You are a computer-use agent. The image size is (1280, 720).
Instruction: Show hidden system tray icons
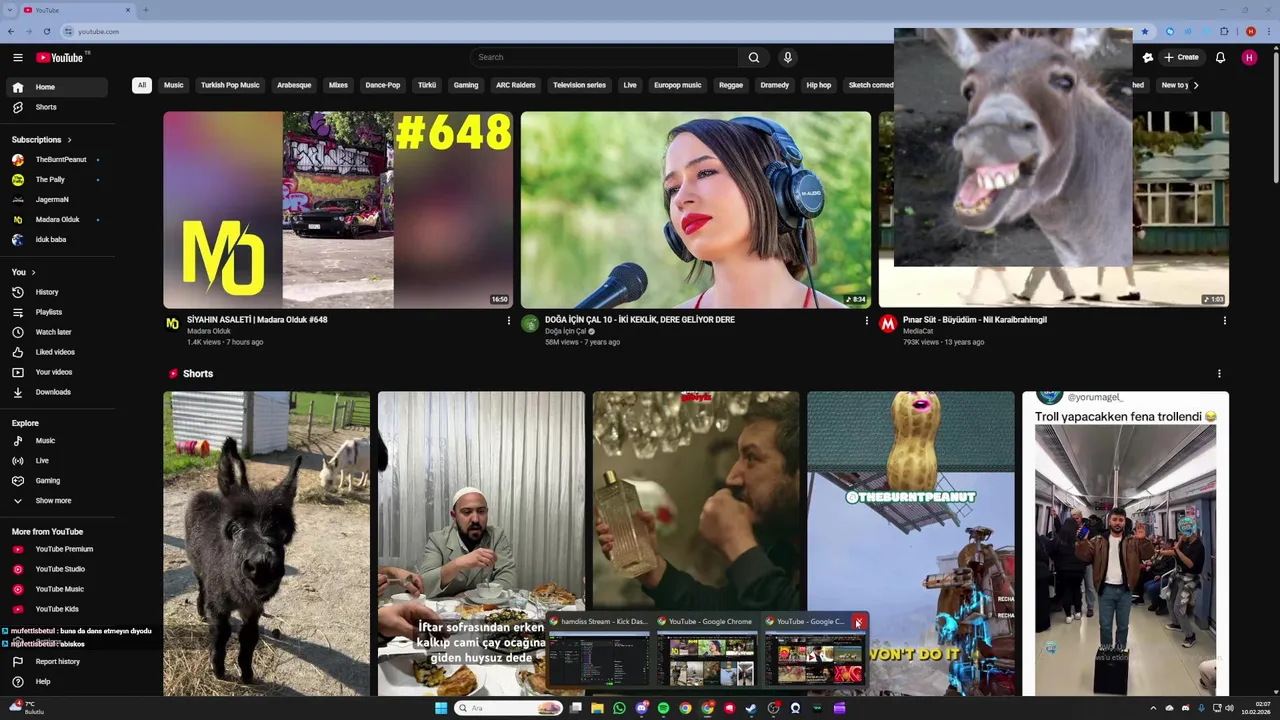1153,708
